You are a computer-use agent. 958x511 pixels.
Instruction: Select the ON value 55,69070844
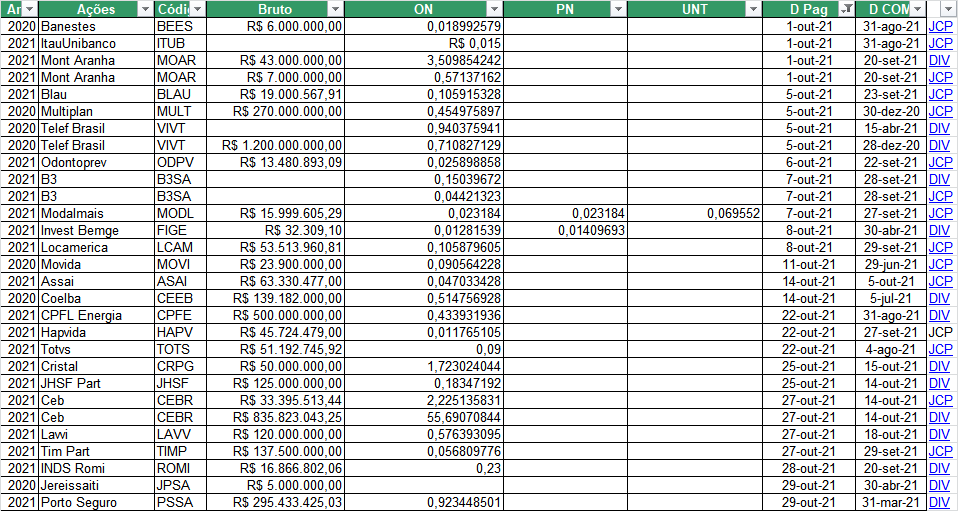(x=424, y=417)
